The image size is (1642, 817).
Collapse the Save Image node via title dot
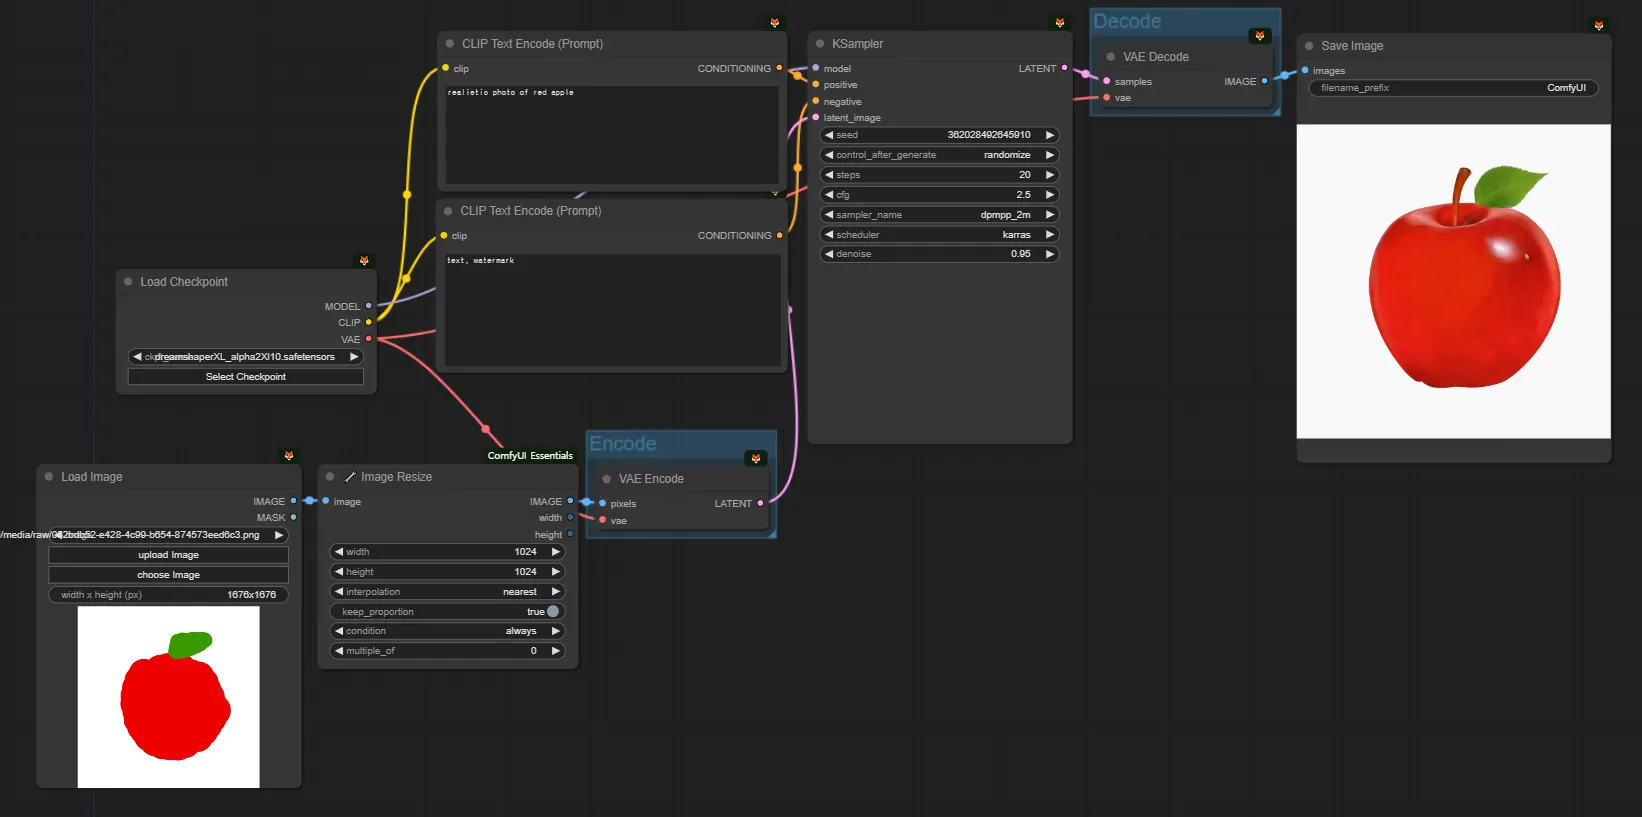coord(1309,46)
